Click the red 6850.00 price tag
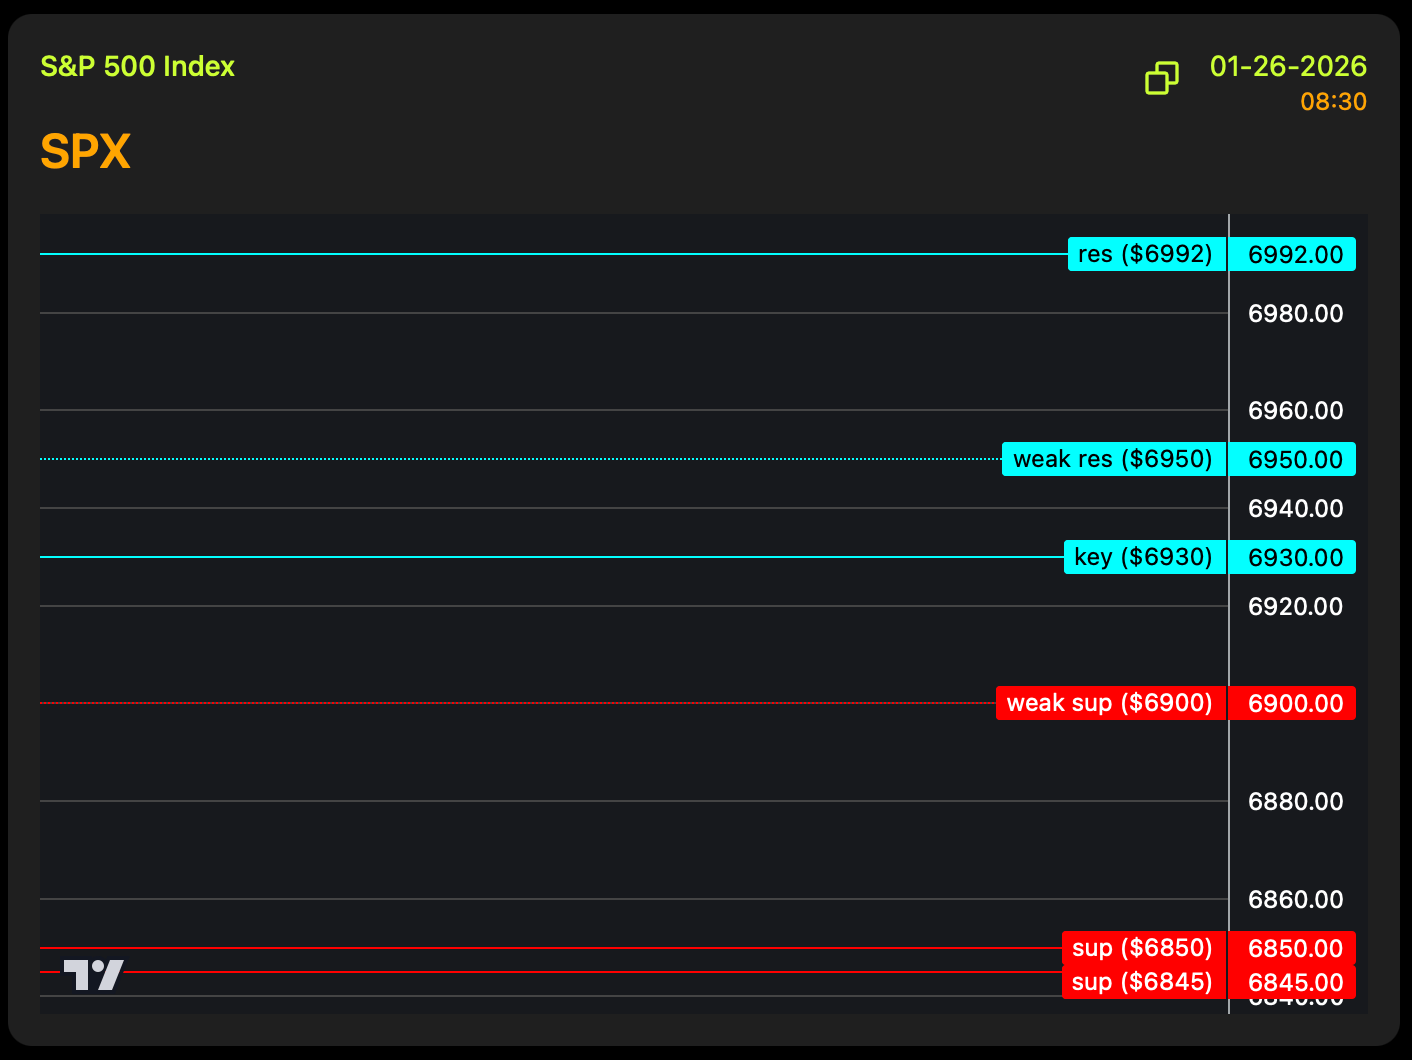 (x=1293, y=948)
